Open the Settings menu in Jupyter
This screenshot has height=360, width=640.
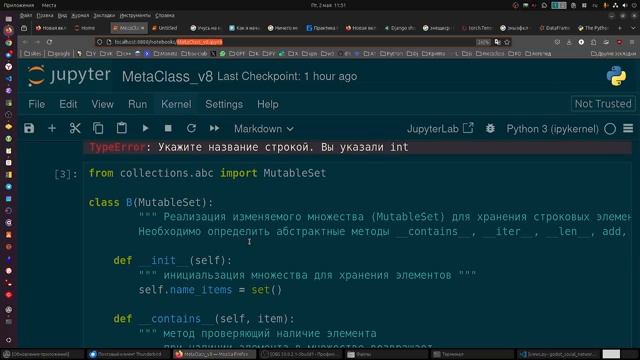[x=224, y=104]
